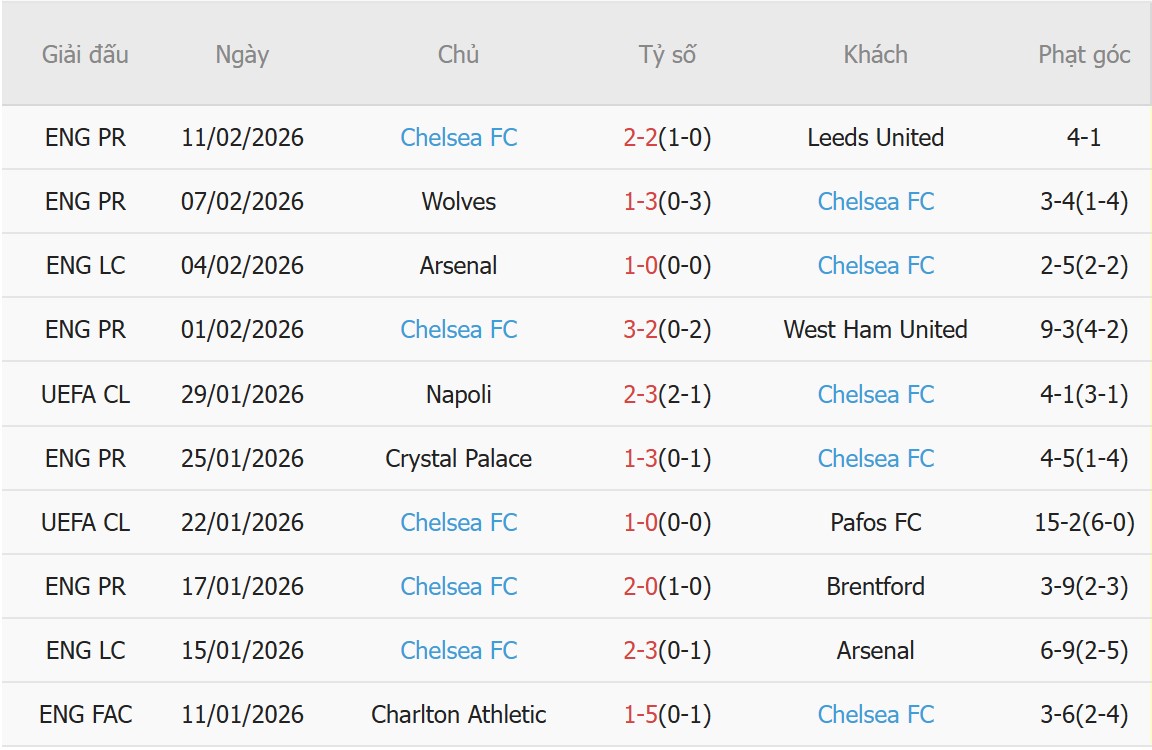Viewport: 1152px width, 750px height.
Task: Click the 15-2 corner count for Pafos match
Action: 1060,523
